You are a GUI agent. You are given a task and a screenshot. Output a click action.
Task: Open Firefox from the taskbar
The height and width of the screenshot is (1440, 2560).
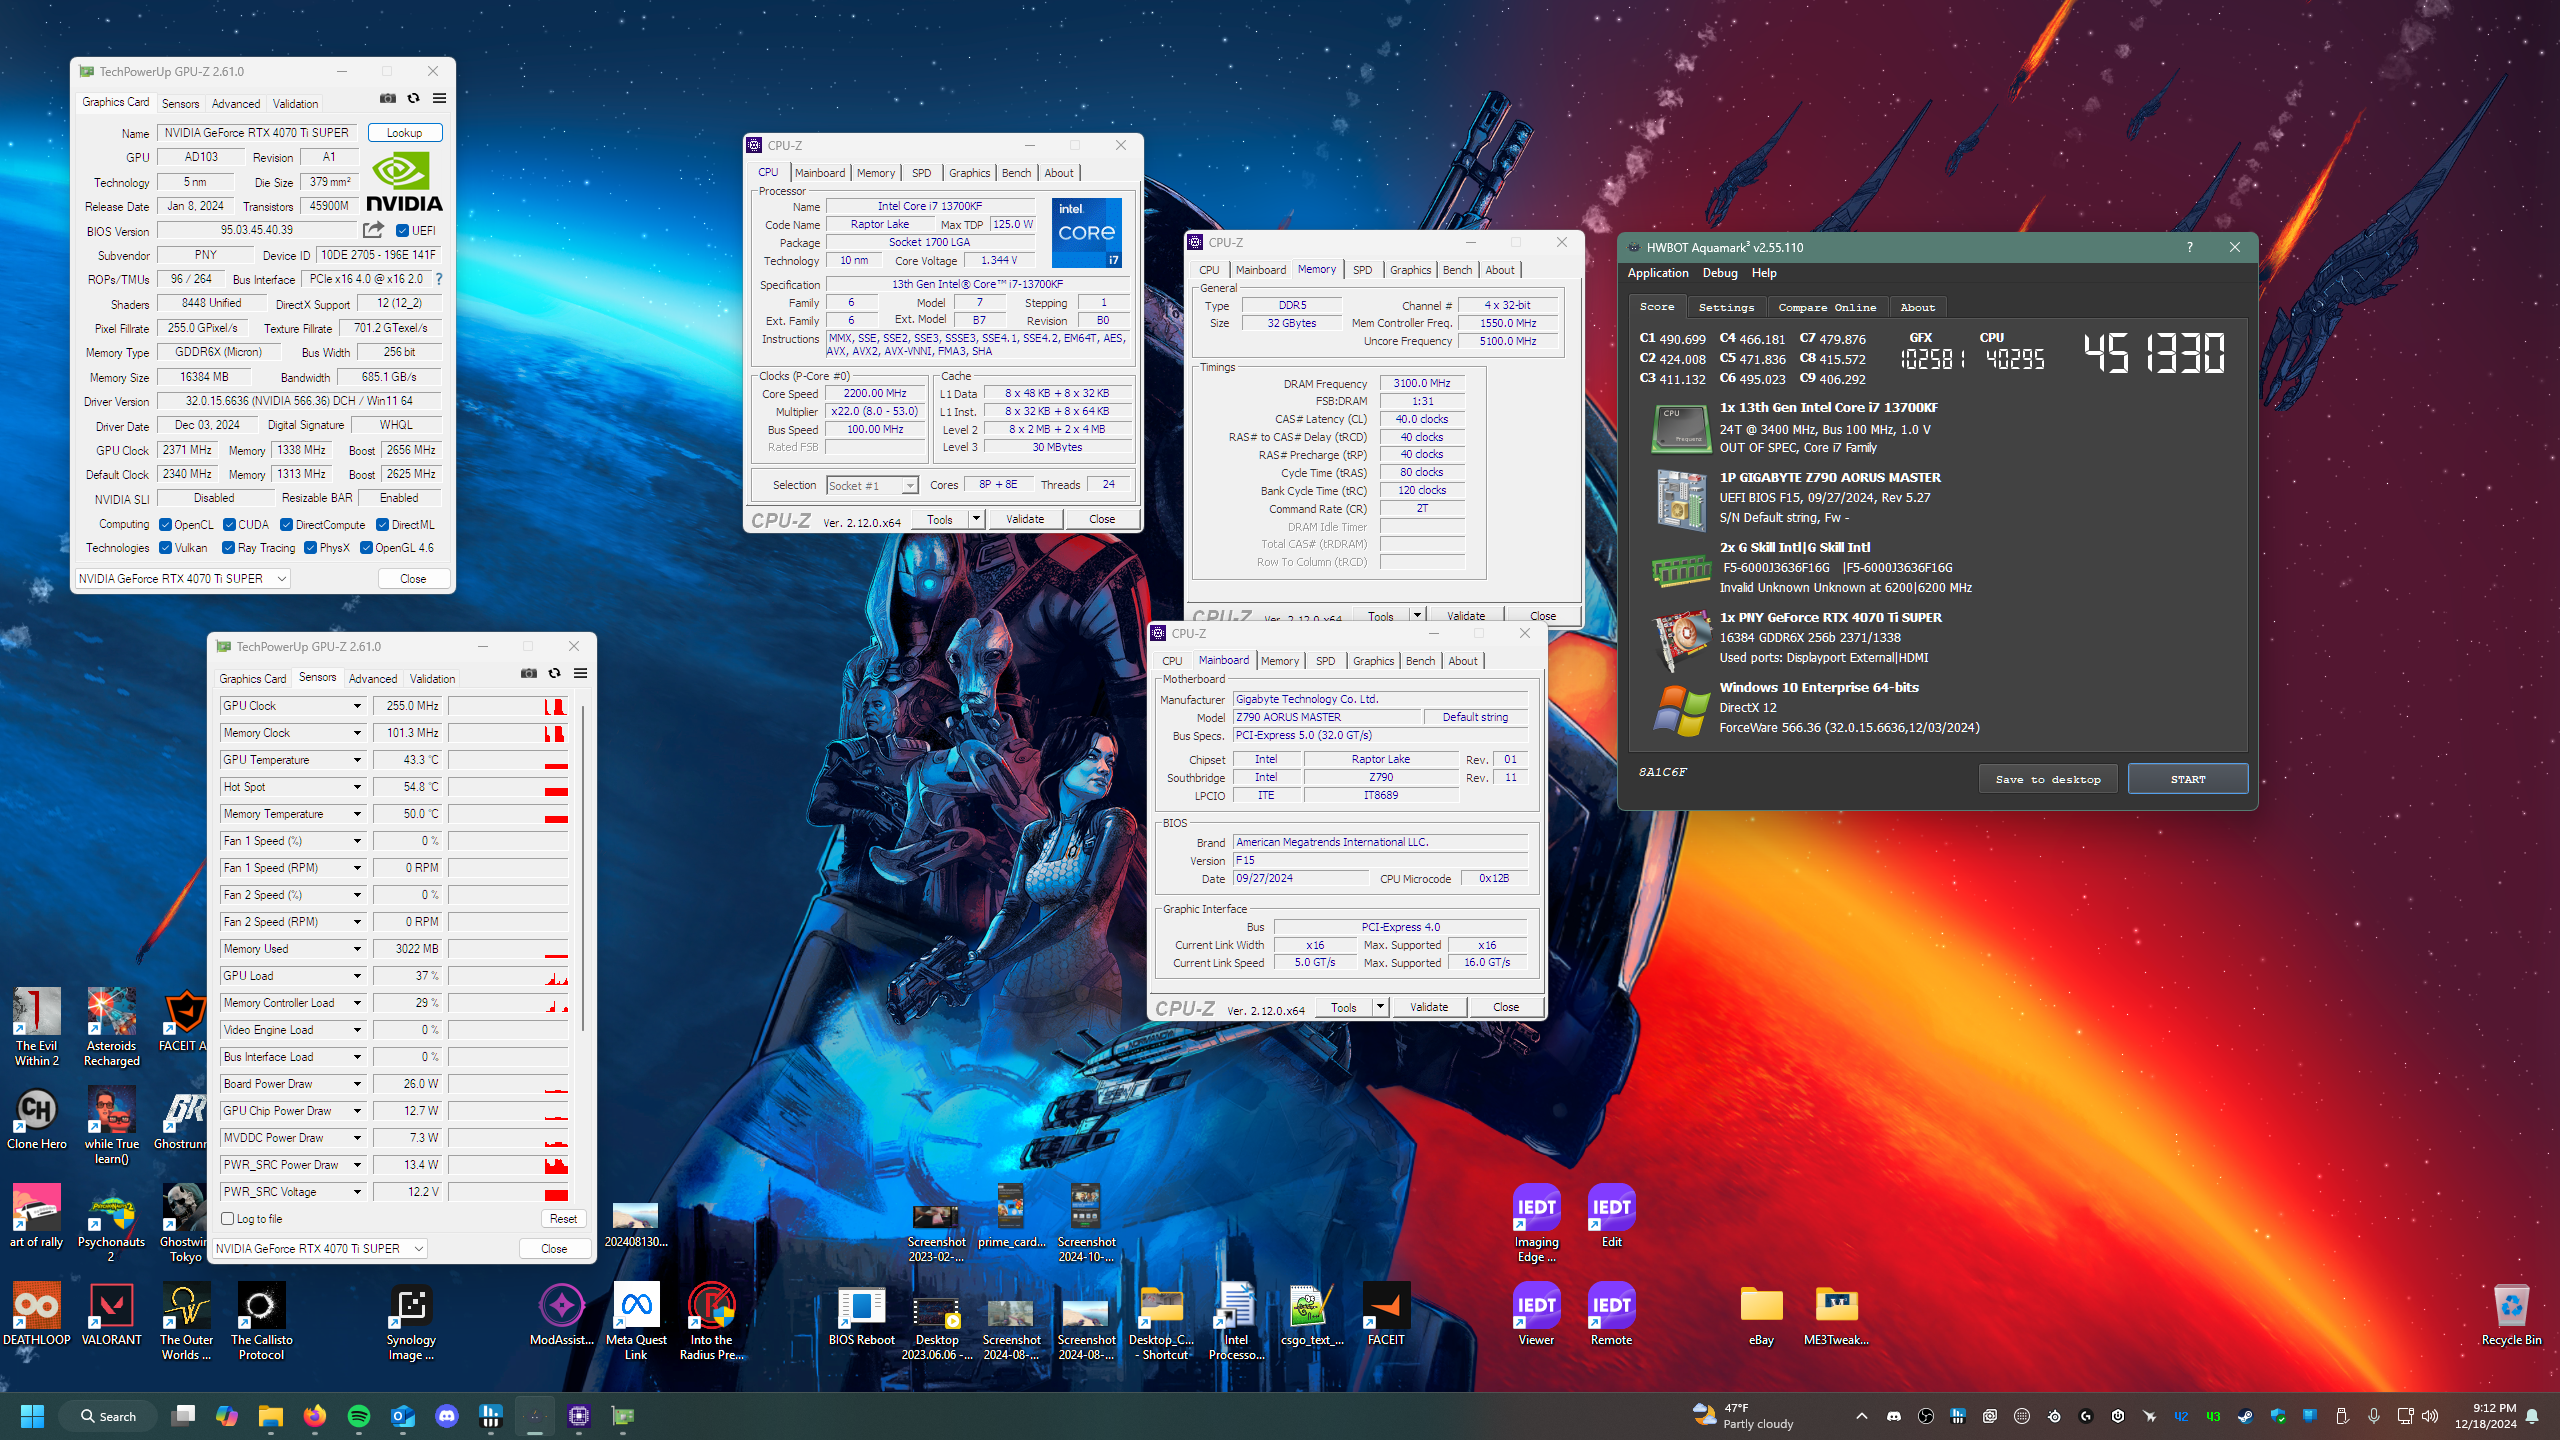[x=315, y=1416]
